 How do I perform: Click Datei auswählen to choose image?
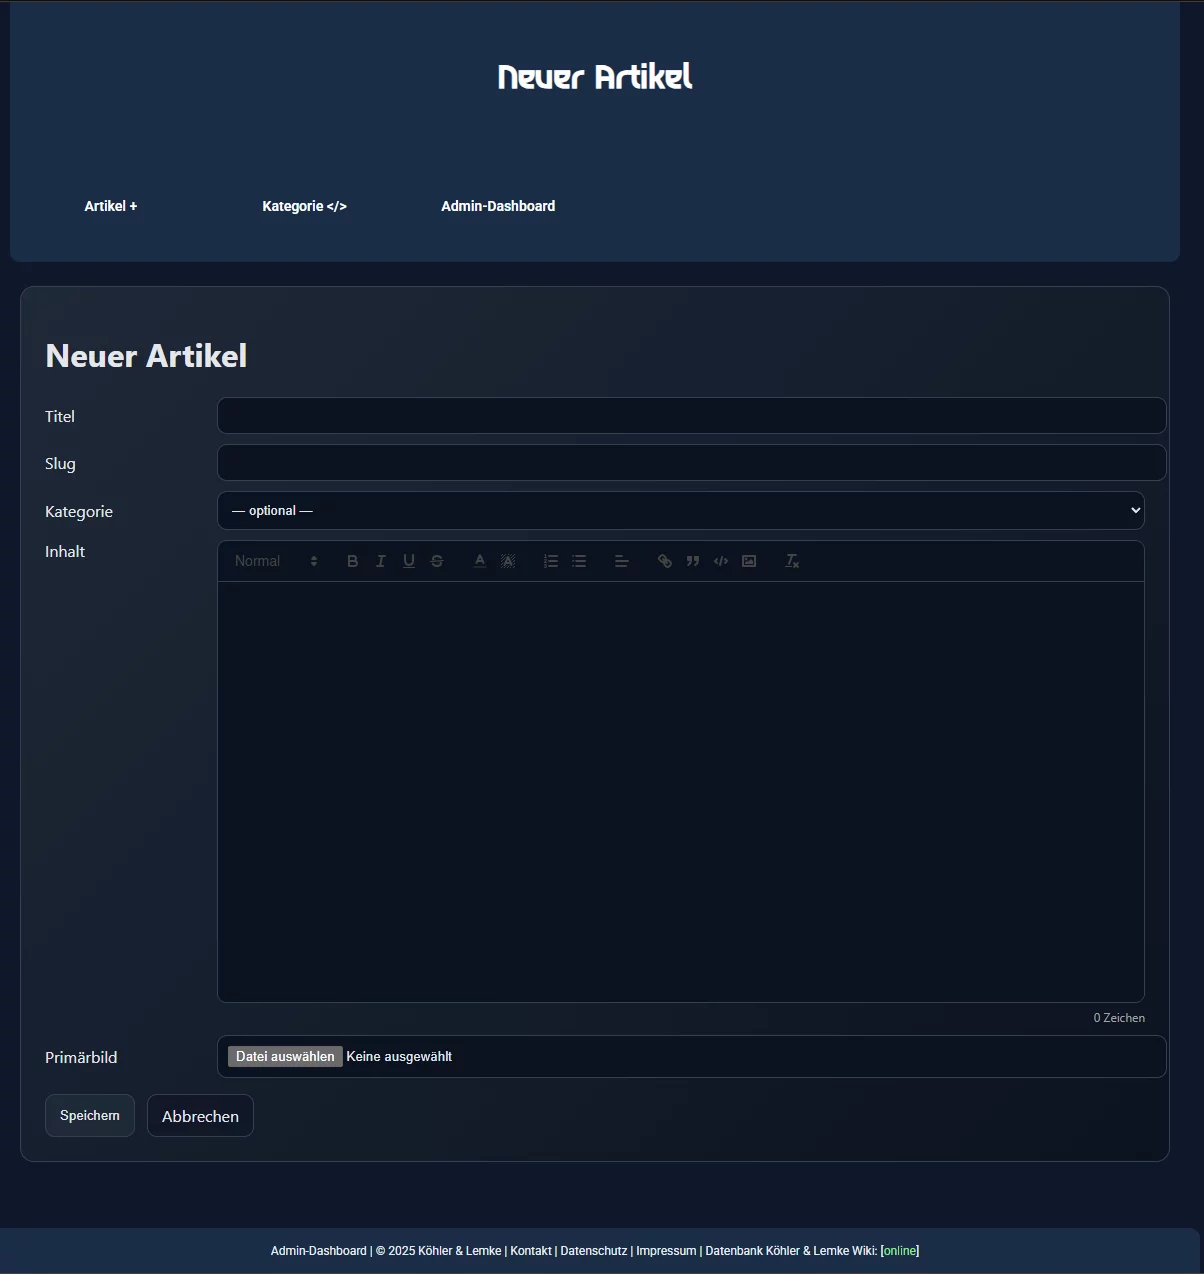285,1057
